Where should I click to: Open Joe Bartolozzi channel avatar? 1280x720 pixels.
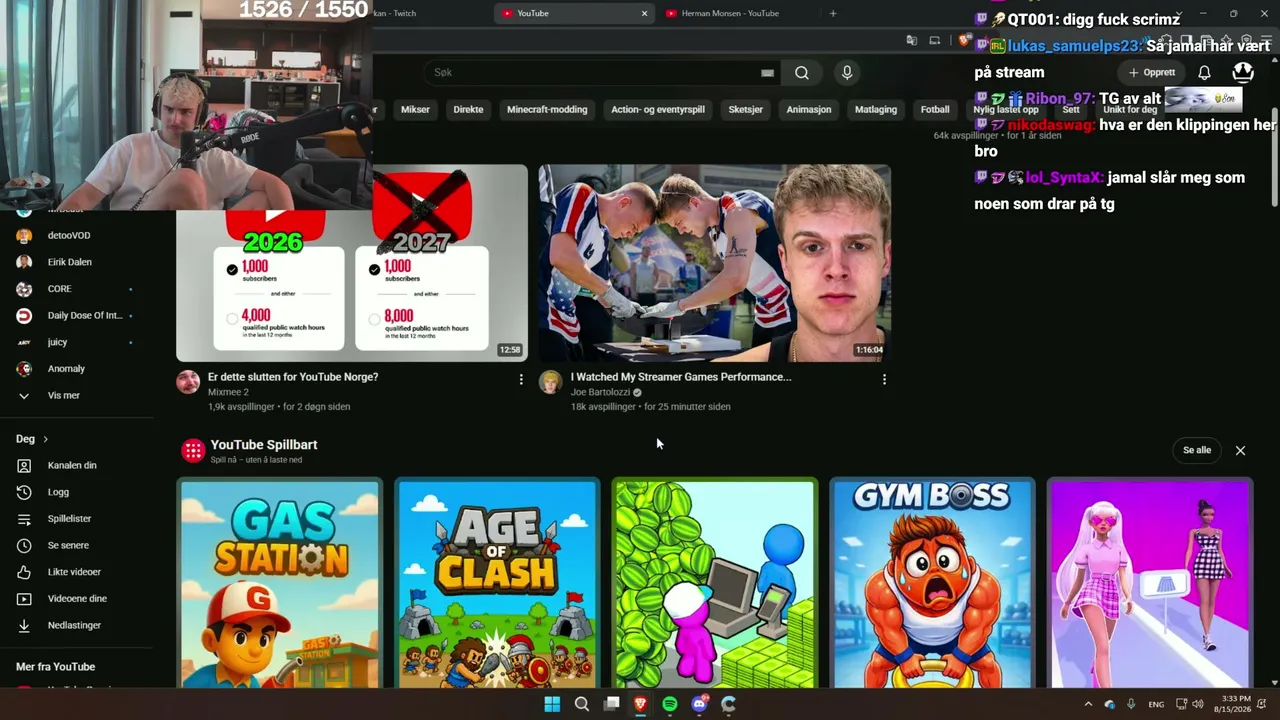coord(551,382)
